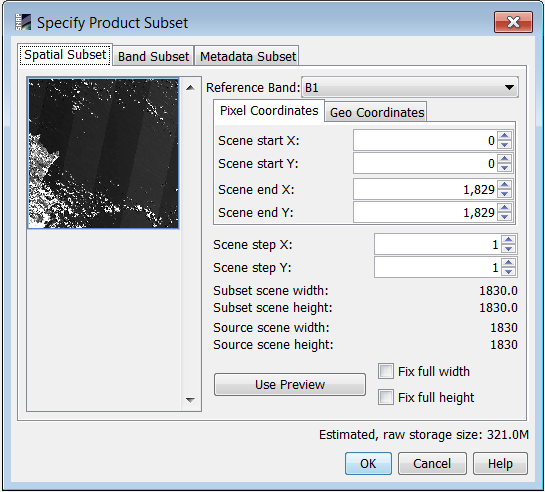The width and height of the screenshot is (545, 492).
Task: Increase Scene end X spinner value
Action: tap(504, 185)
